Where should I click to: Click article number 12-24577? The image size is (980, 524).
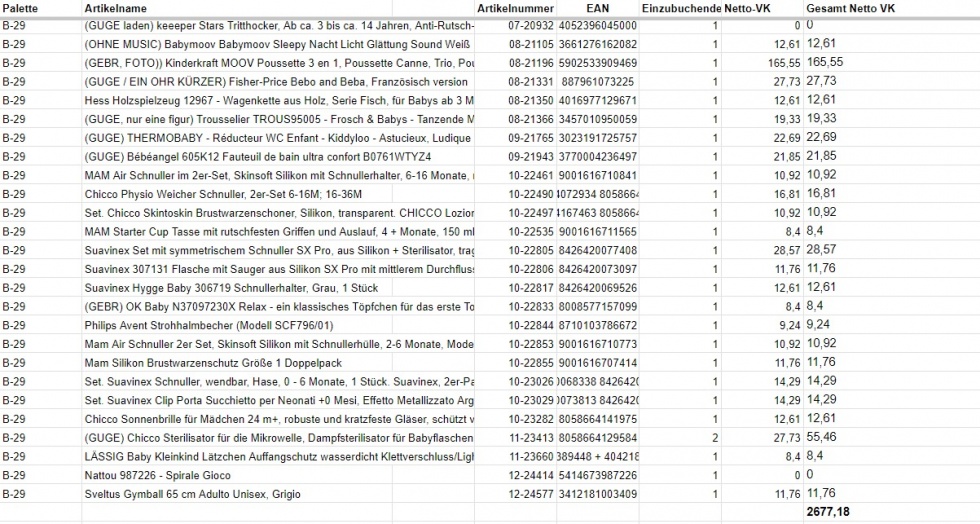pos(531,495)
